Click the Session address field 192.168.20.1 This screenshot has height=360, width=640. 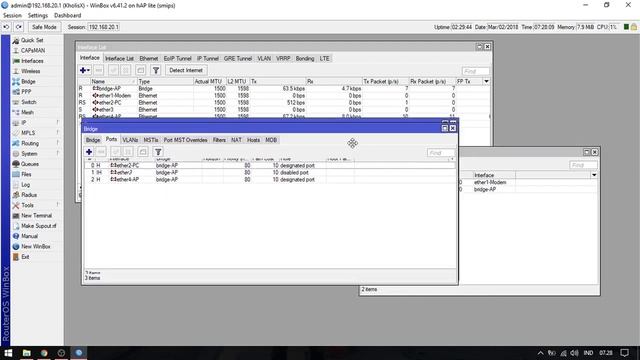[x=104, y=27]
